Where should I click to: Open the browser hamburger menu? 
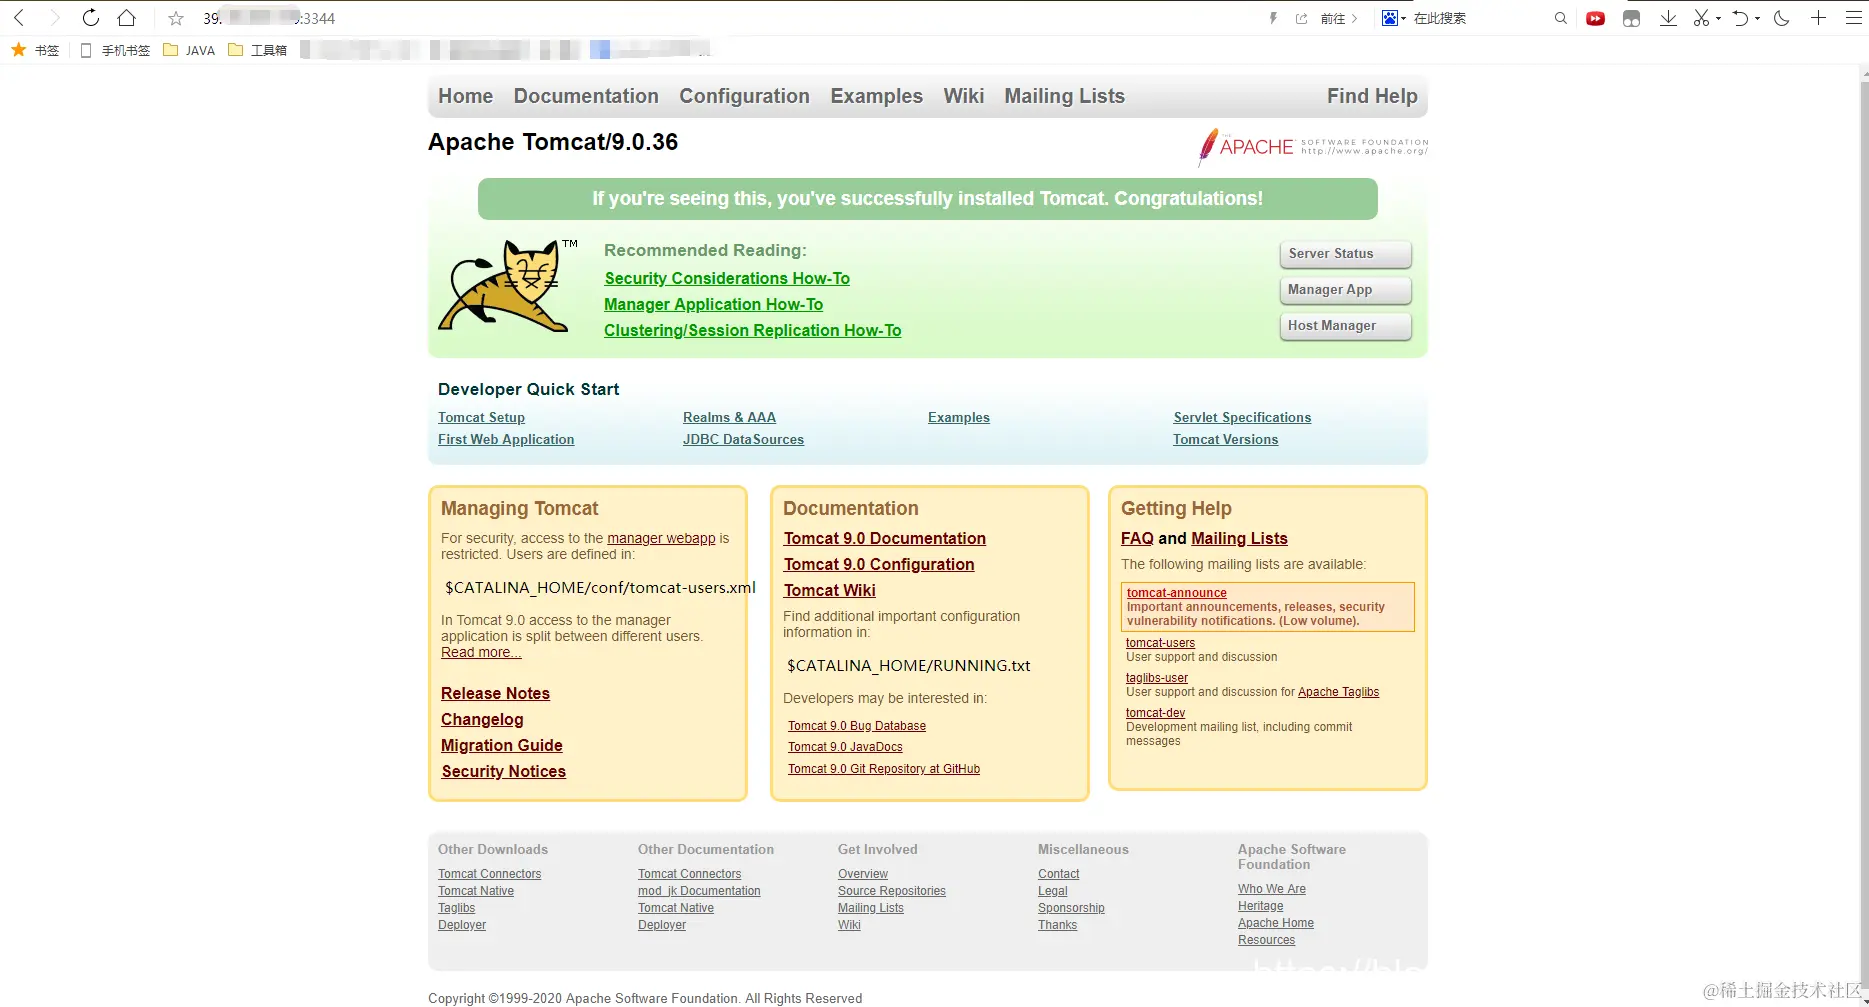[x=1854, y=18]
